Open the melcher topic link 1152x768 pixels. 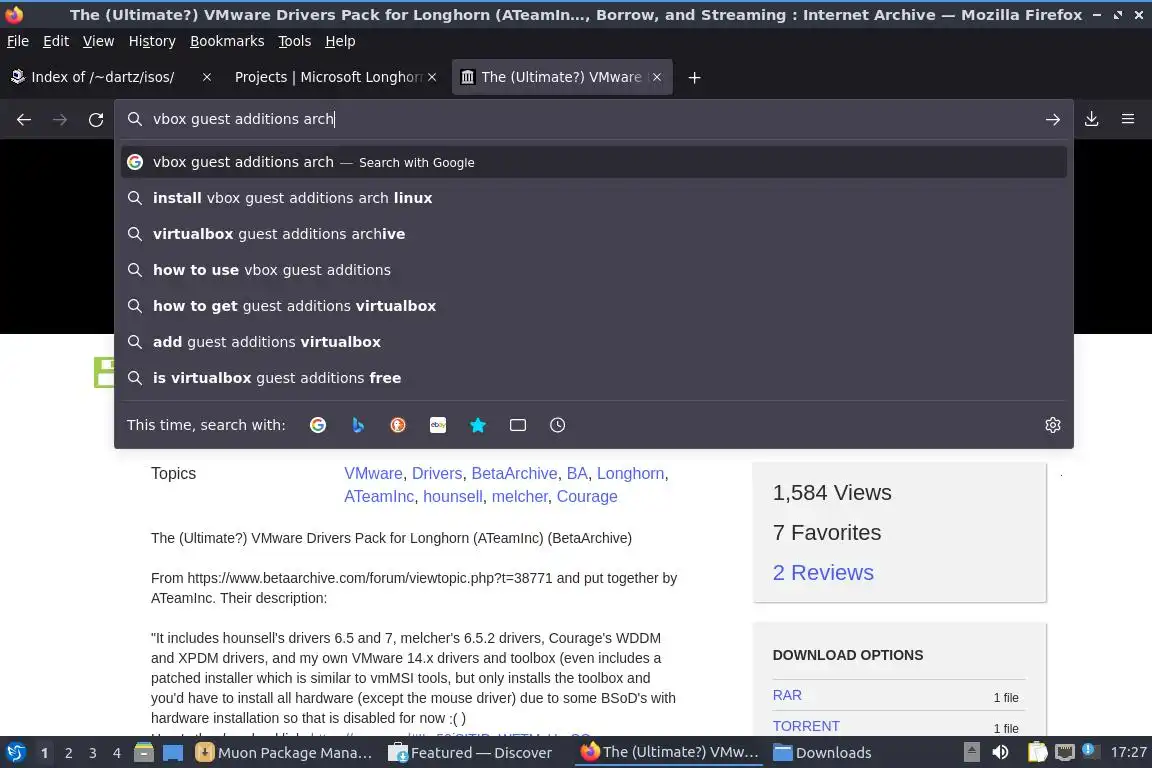(519, 496)
